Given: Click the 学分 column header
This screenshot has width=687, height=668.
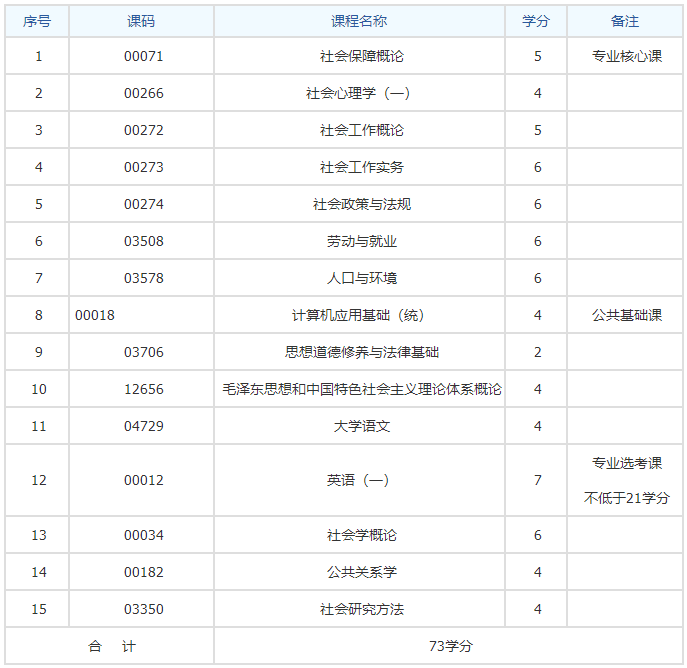Looking at the screenshot, I should [x=537, y=21].
